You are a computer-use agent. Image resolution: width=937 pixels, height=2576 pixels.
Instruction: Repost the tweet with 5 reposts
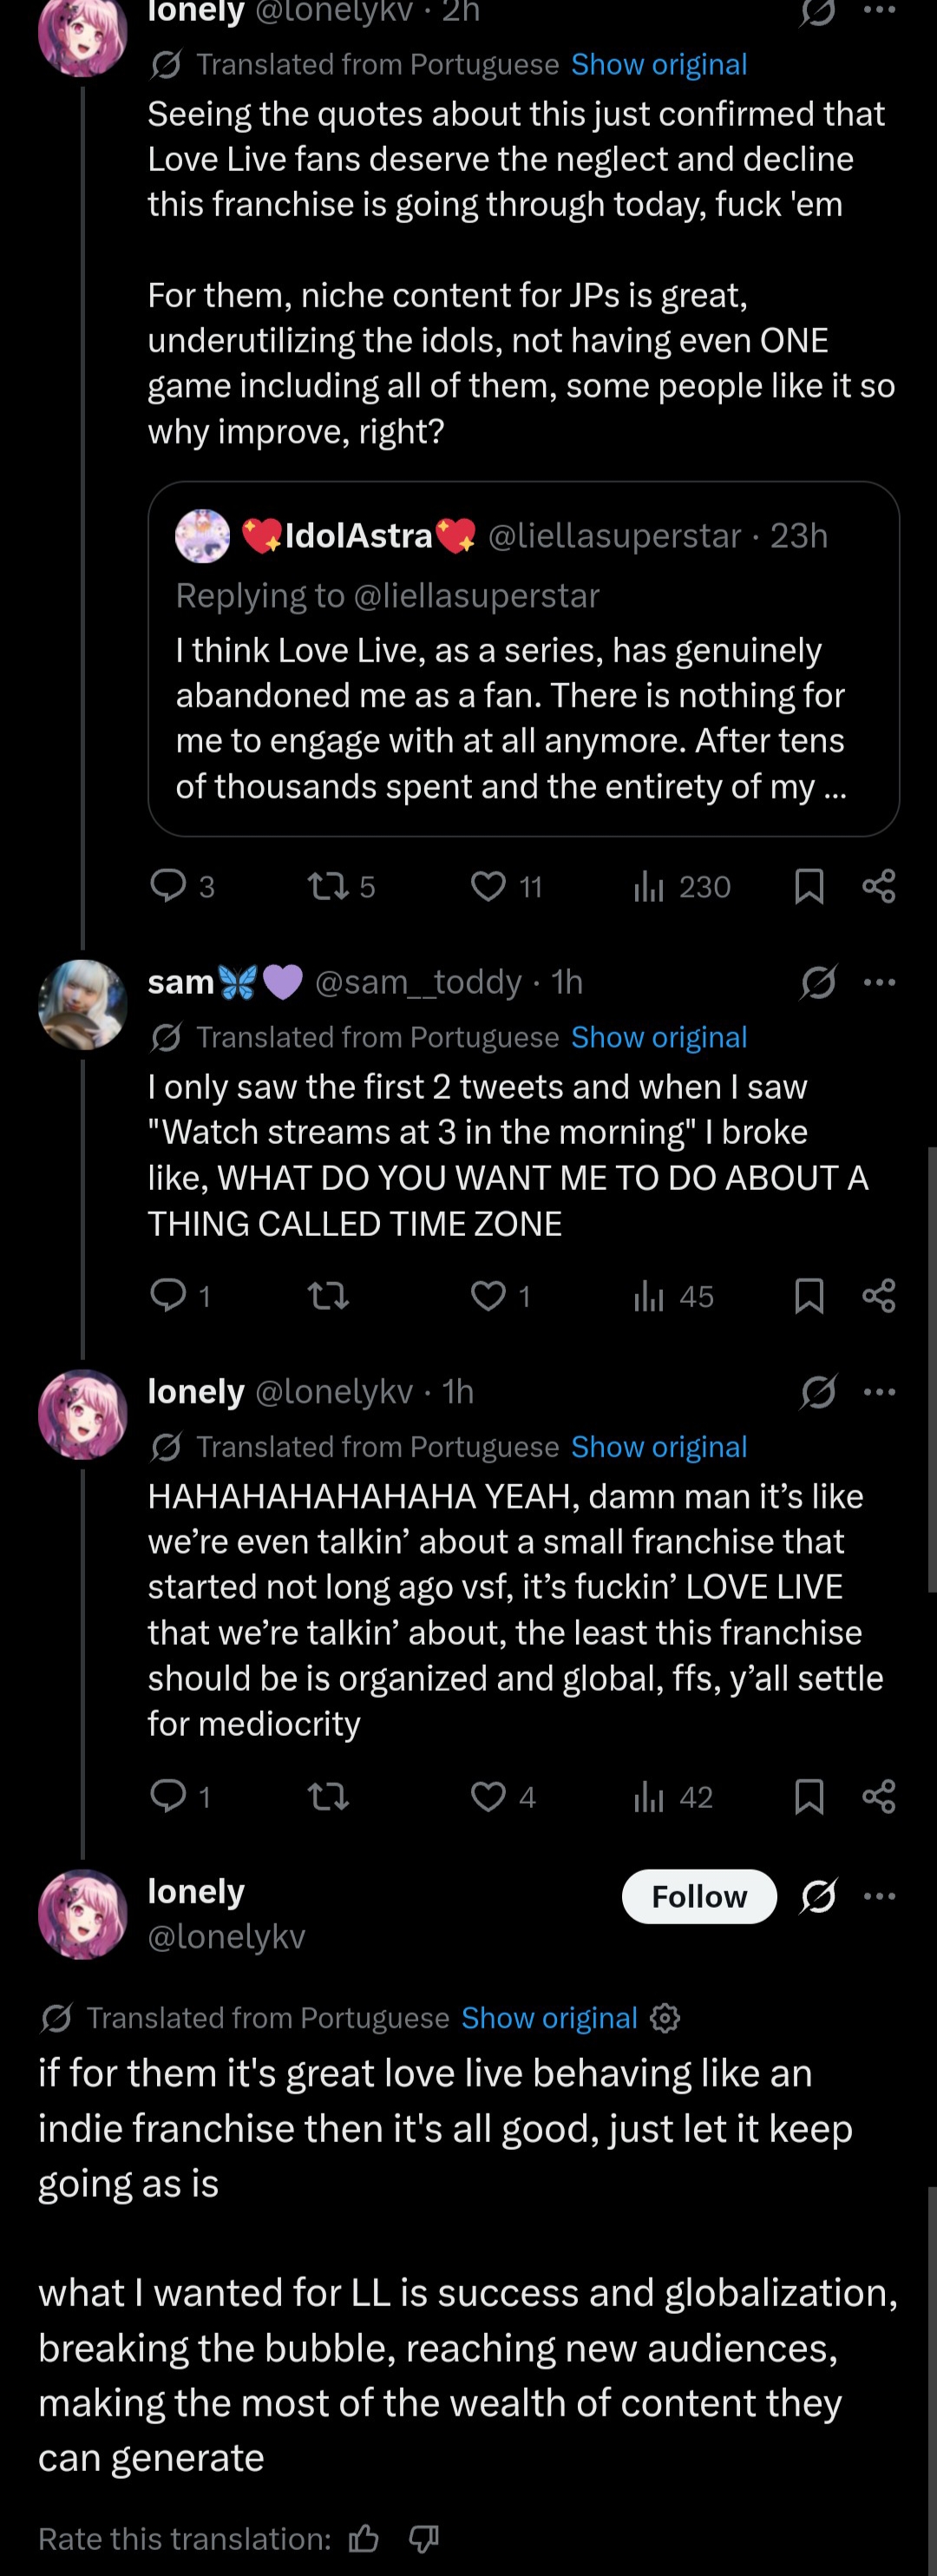point(327,886)
